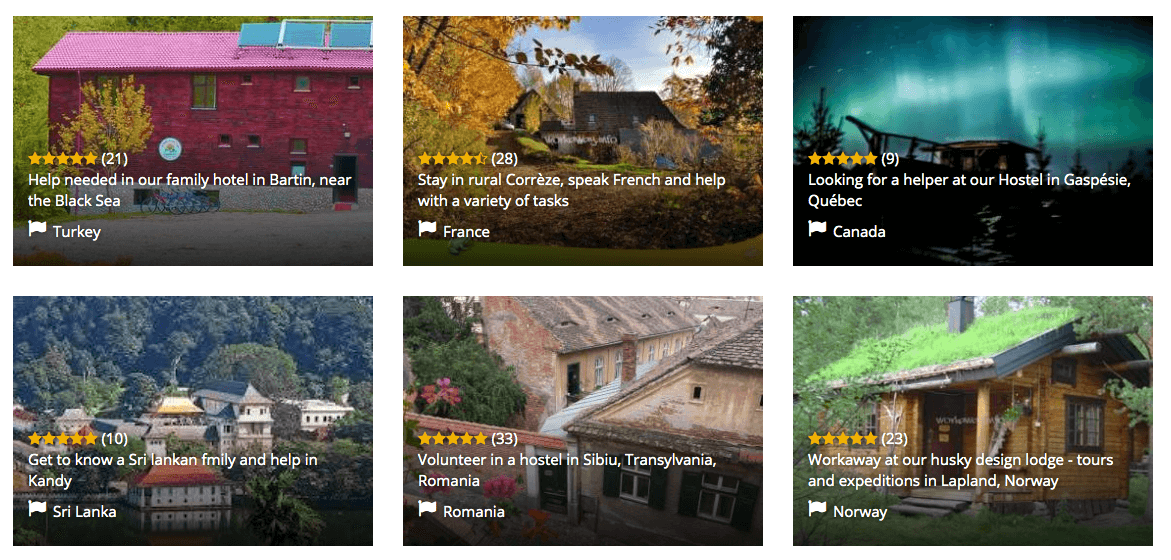The width and height of the screenshot is (1171, 560).
Task: Click the flag icon beside Norway
Action: tap(817, 510)
